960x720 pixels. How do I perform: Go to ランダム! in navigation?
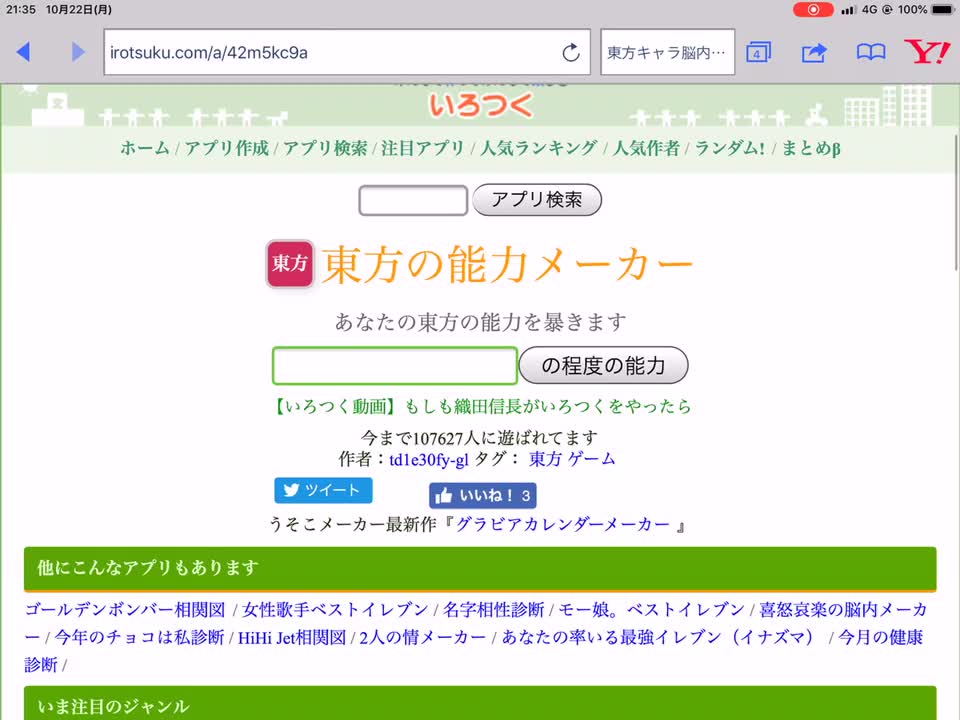click(x=730, y=148)
